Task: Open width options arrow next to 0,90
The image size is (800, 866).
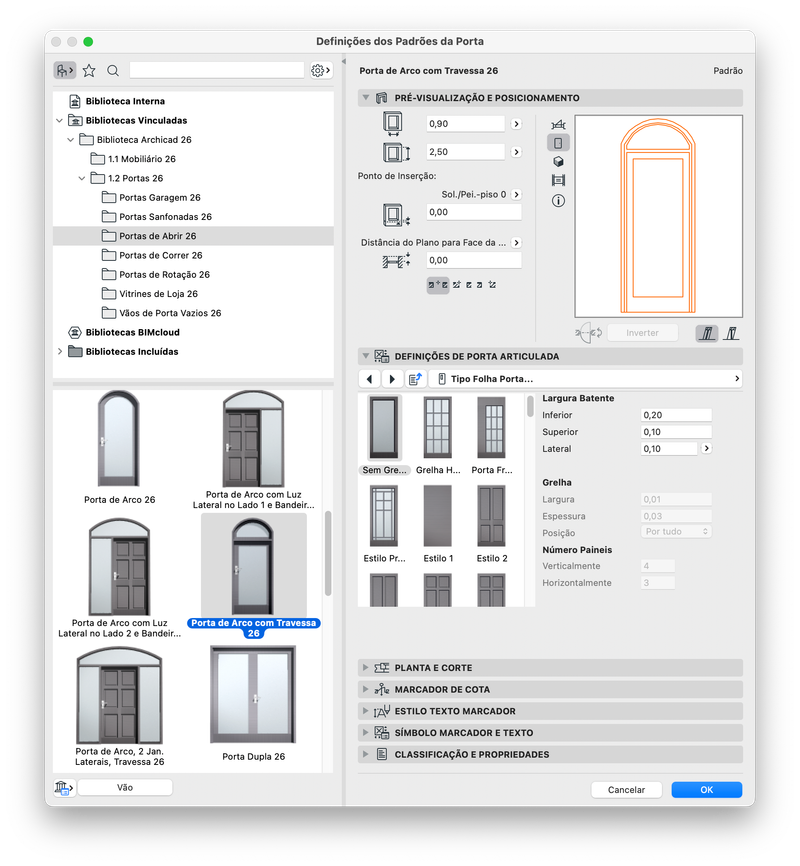Action: coord(516,124)
